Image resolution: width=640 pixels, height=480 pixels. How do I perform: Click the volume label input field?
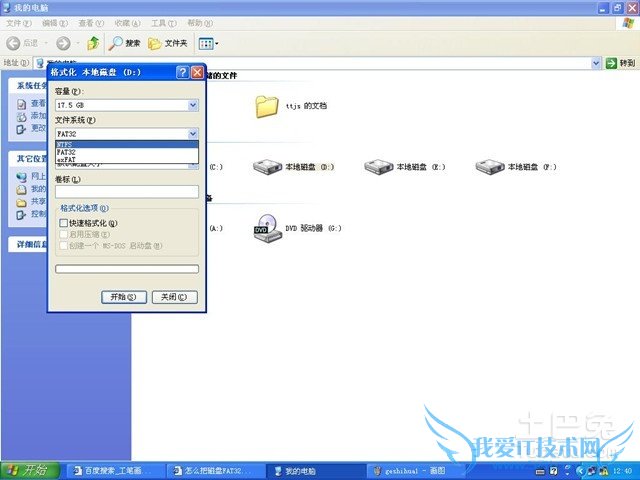(x=127, y=192)
